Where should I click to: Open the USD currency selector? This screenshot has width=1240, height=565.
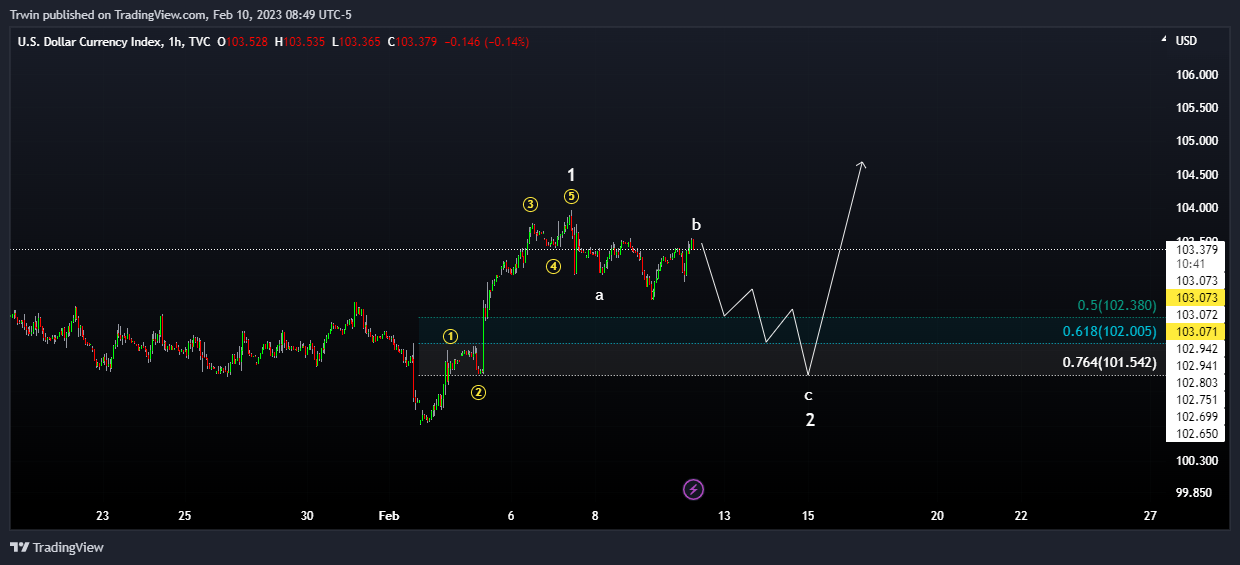[1186, 41]
